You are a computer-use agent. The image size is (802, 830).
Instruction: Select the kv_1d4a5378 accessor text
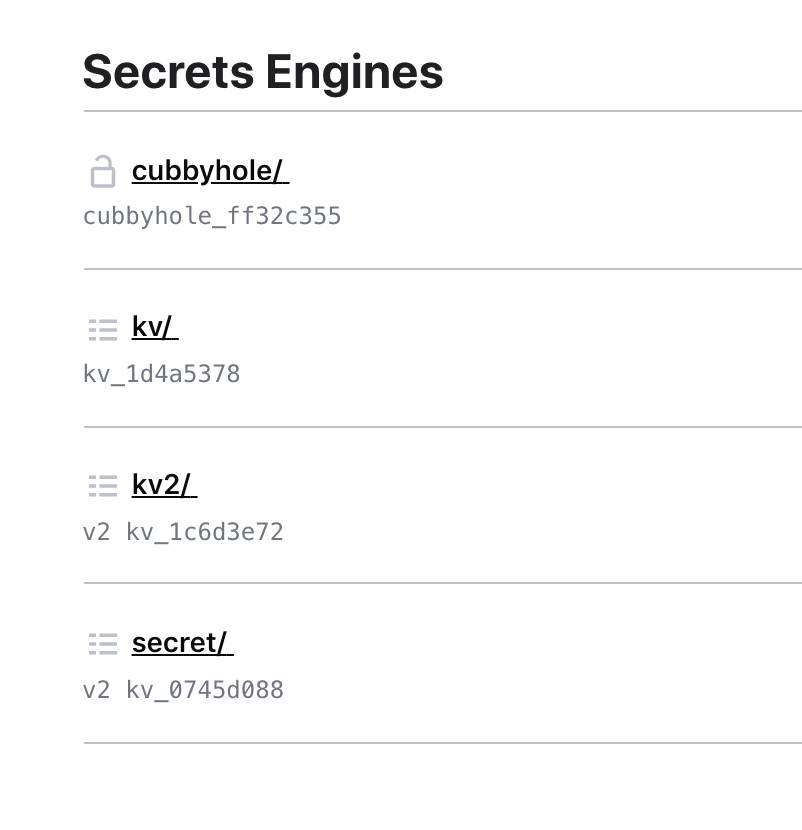coord(161,374)
